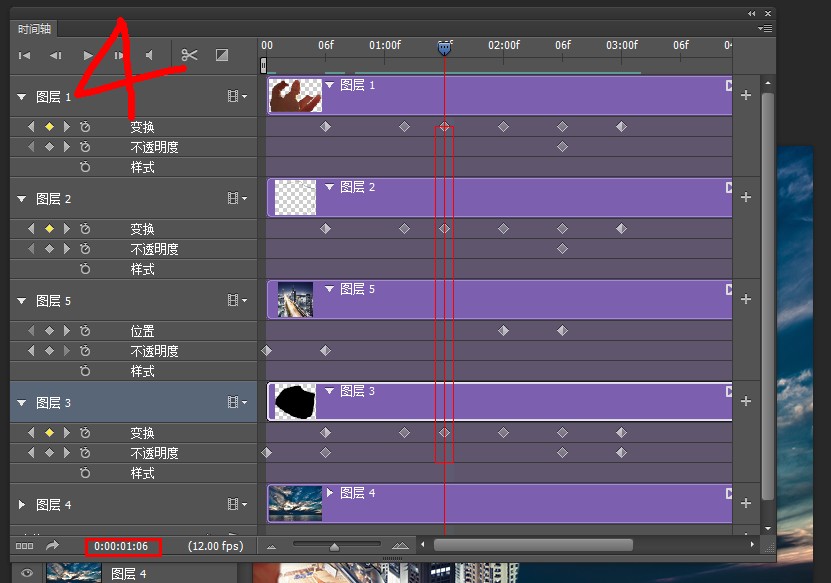The height and width of the screenshot is (583, 831).
Task: Select the 图层 1 hand clip thumbnail
Action: coord(296,95)
